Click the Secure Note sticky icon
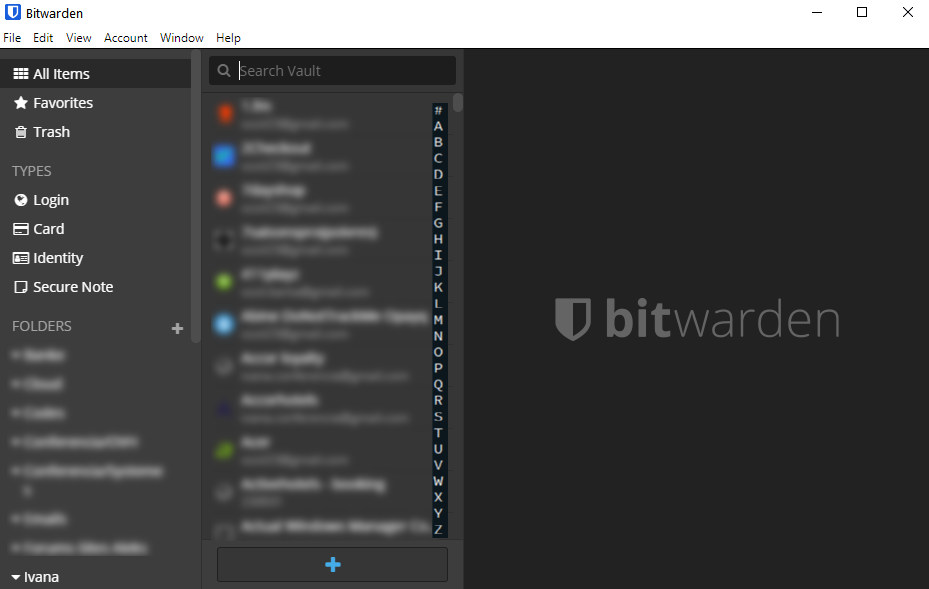The height and width of the screenshot is (589, 929). point(21,287)
